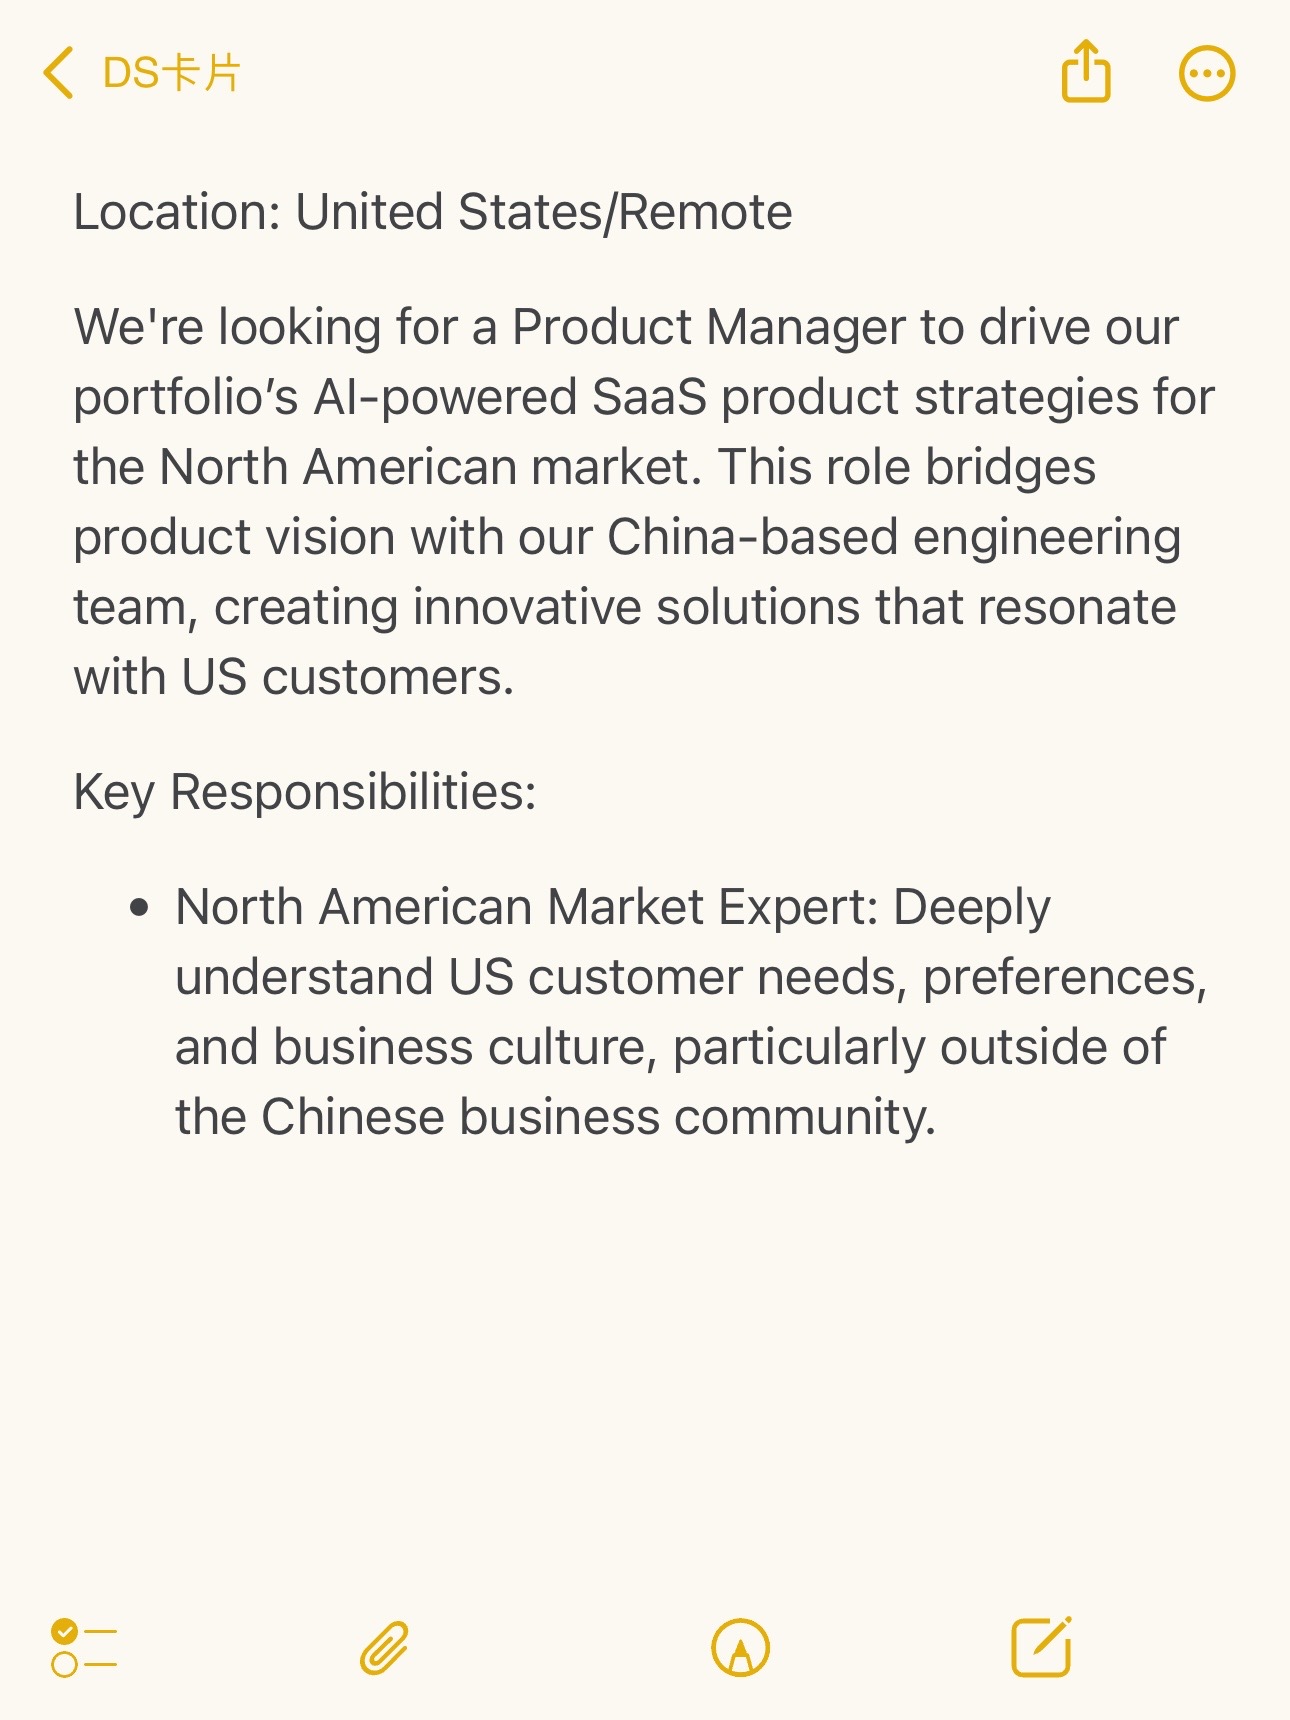
Task: Tap the words 'AI-powered SaaS' in the note
Action: pos(510,397)
